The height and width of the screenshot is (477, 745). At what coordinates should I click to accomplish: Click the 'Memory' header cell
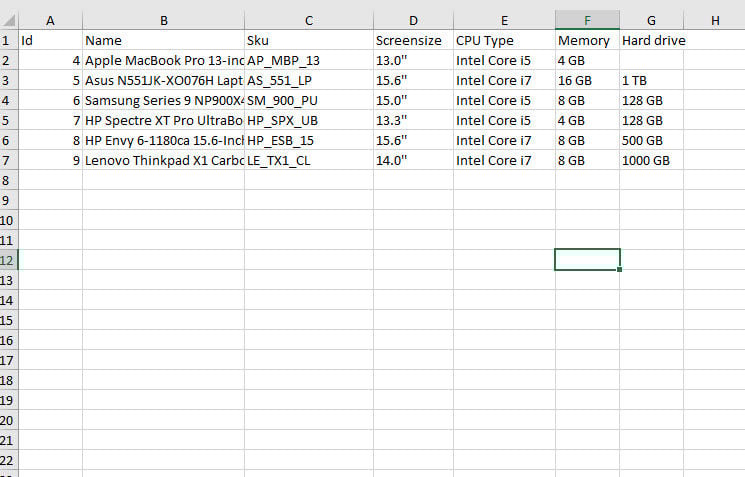click(587, 40)
